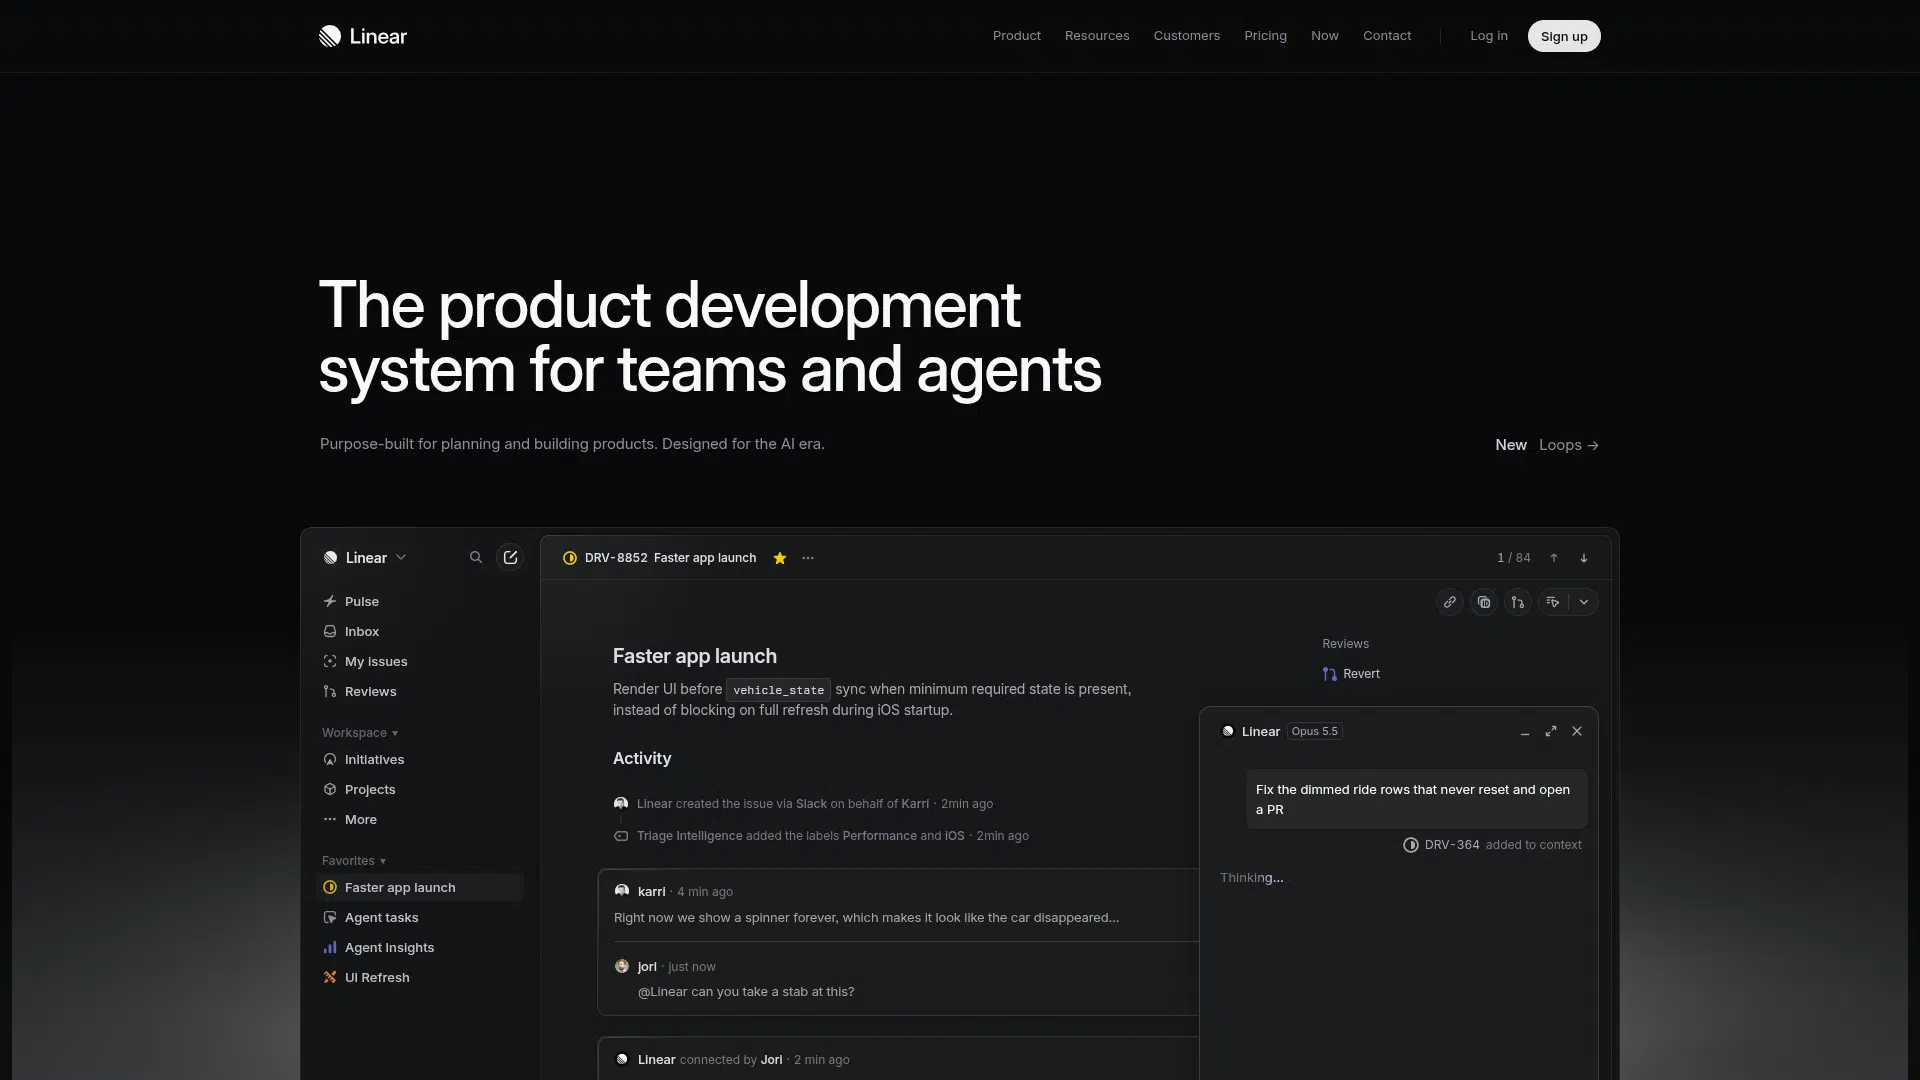Go to previous issue with up arrow
The height and width of the screenshot is (1080, 1920).
1554,558
